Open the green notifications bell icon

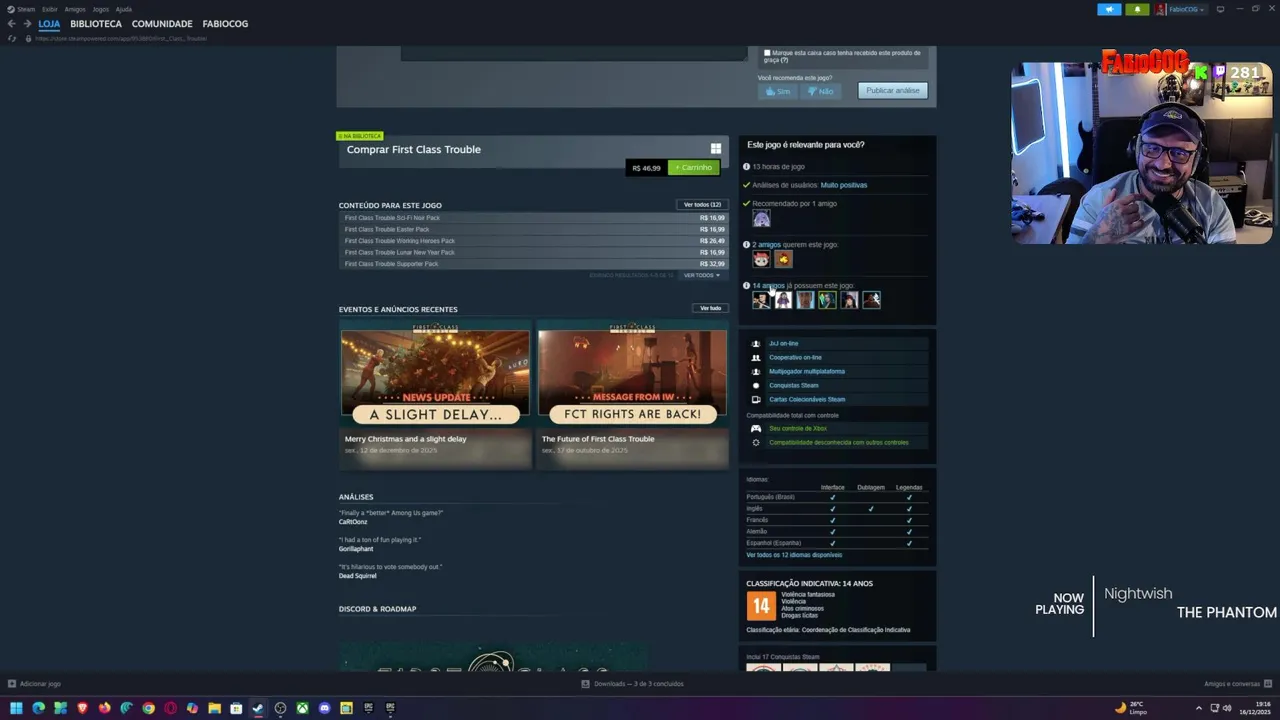pyautogui.click(x=1137, y=9)
